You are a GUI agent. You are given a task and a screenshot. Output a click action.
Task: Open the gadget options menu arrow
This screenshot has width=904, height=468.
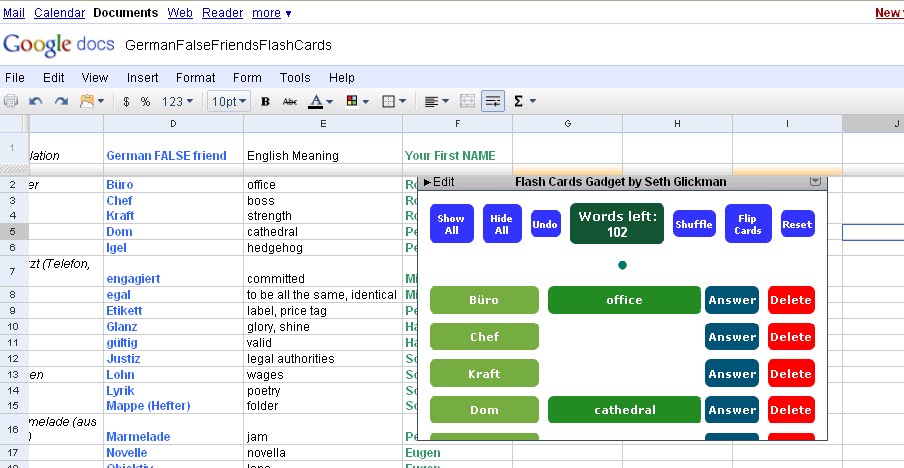click(x=815, y=181)
